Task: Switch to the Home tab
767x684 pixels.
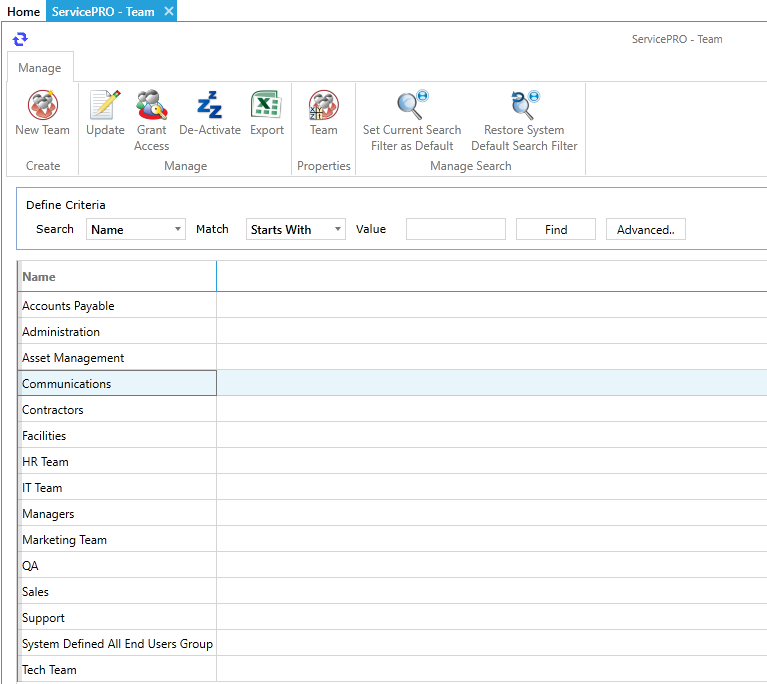Action: pyautogui.click(x=23, y=11)
